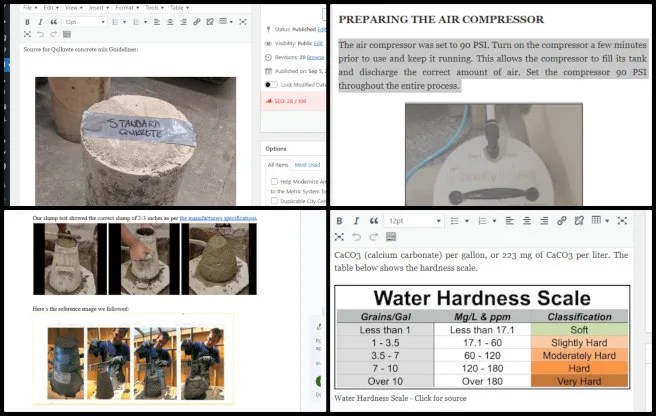This screenshot has width=656, height=416.
Task: Toggle the Lock Modified Date switch
Action: point(271,85)
